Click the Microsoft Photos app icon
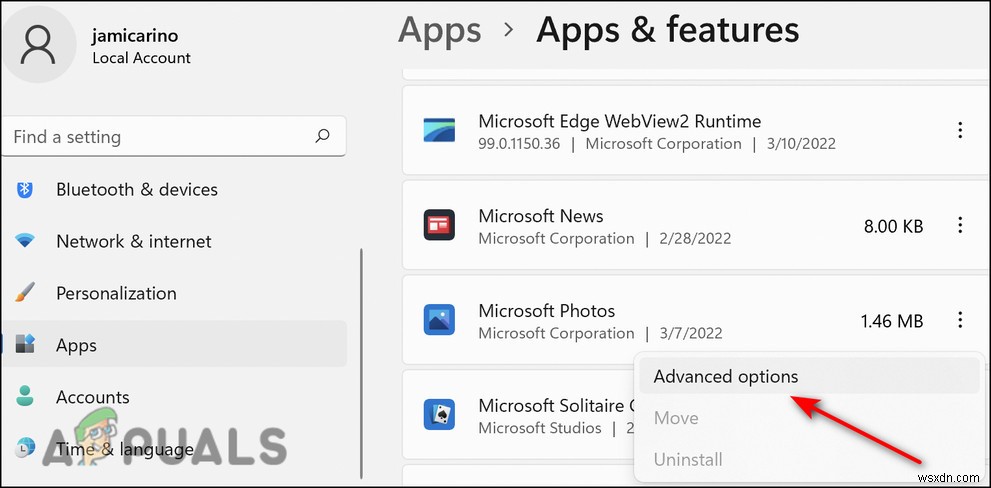The height and width of the screenshot is (488, 991). tap(439, 321)
